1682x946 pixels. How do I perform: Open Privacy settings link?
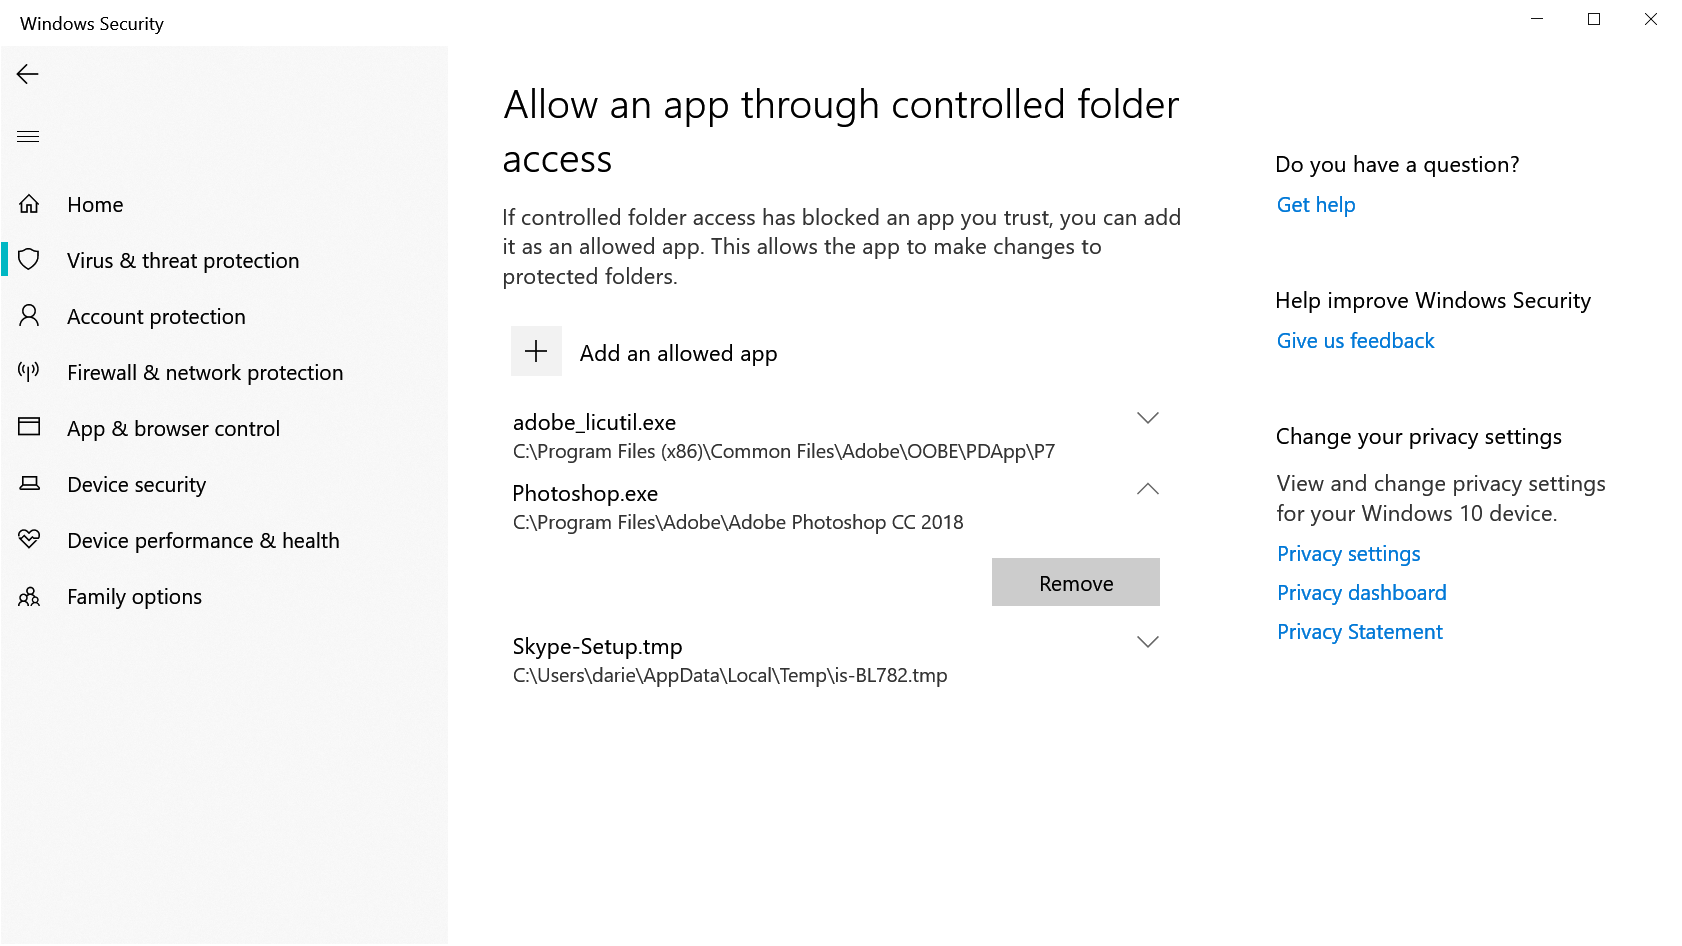[1349, 554]
